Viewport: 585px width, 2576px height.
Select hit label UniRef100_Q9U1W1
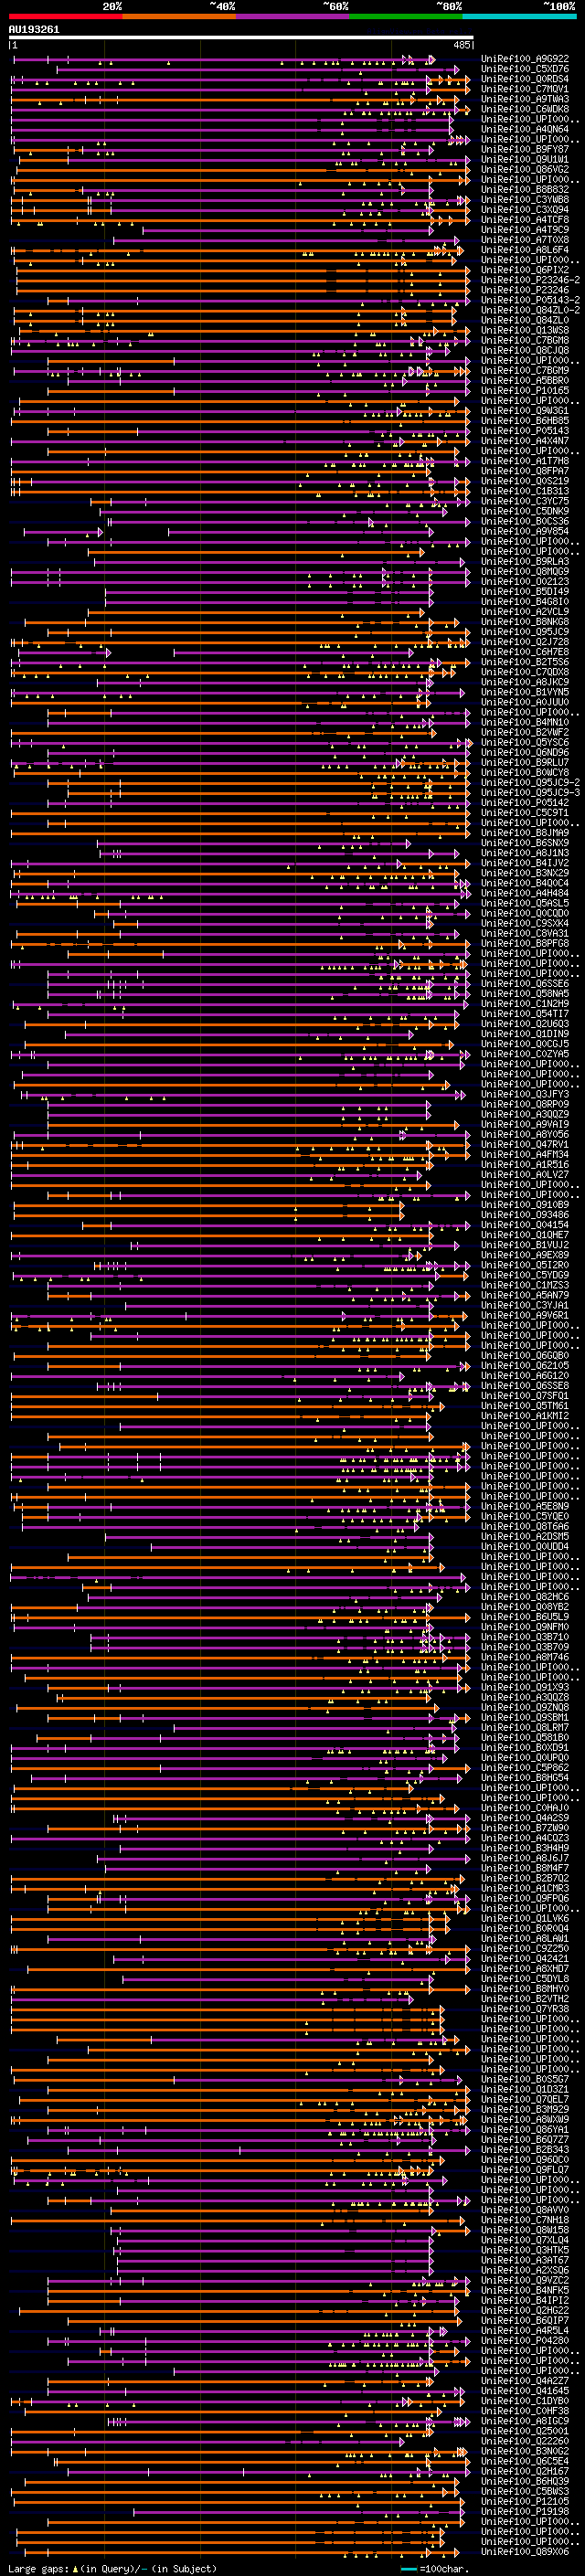tap(525, 159)
